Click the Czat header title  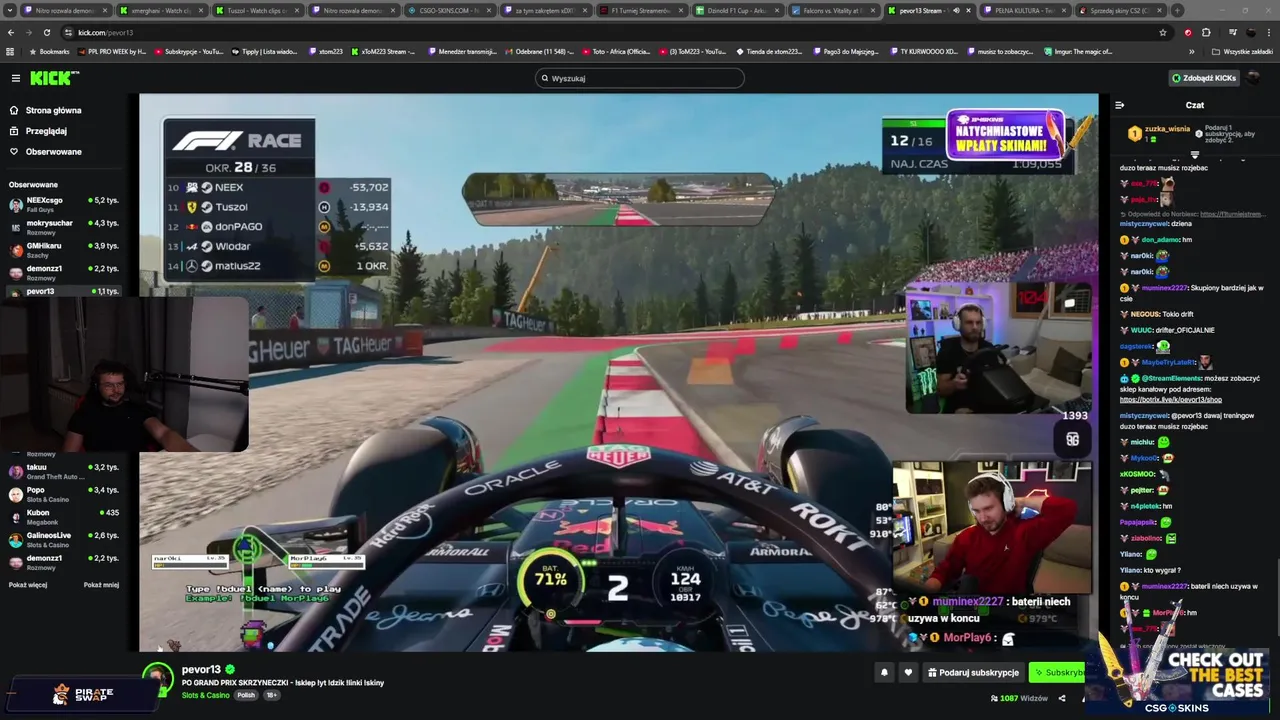click(1195, 105)
